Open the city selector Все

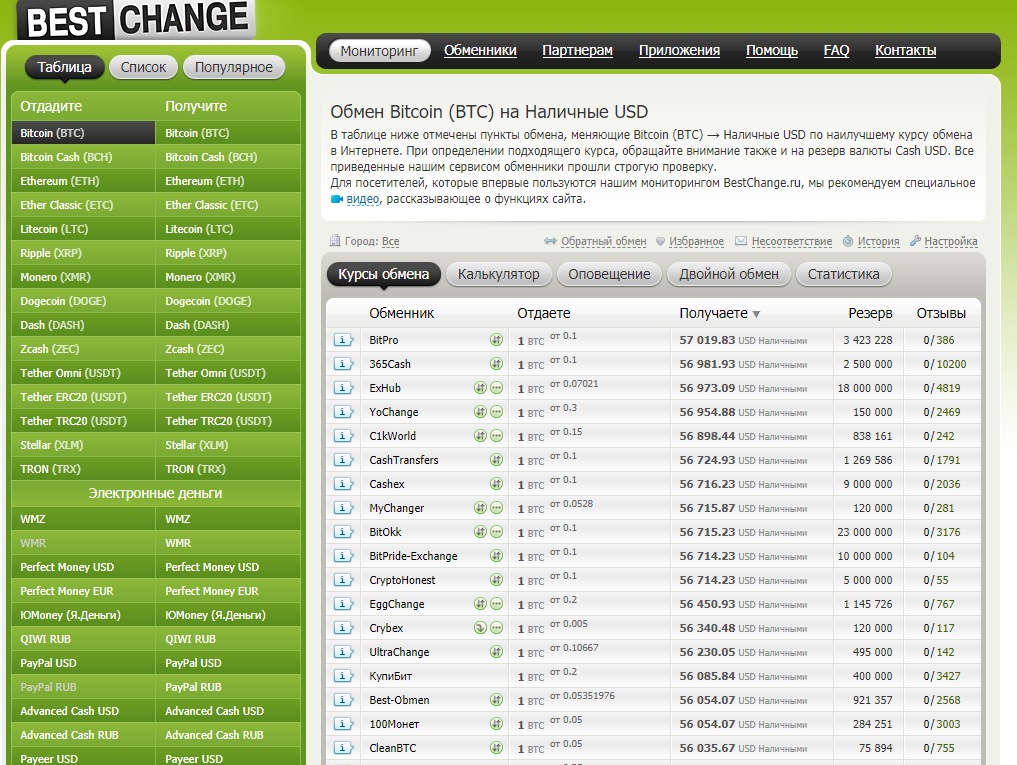pyautogui.click(x=390, y=241)
